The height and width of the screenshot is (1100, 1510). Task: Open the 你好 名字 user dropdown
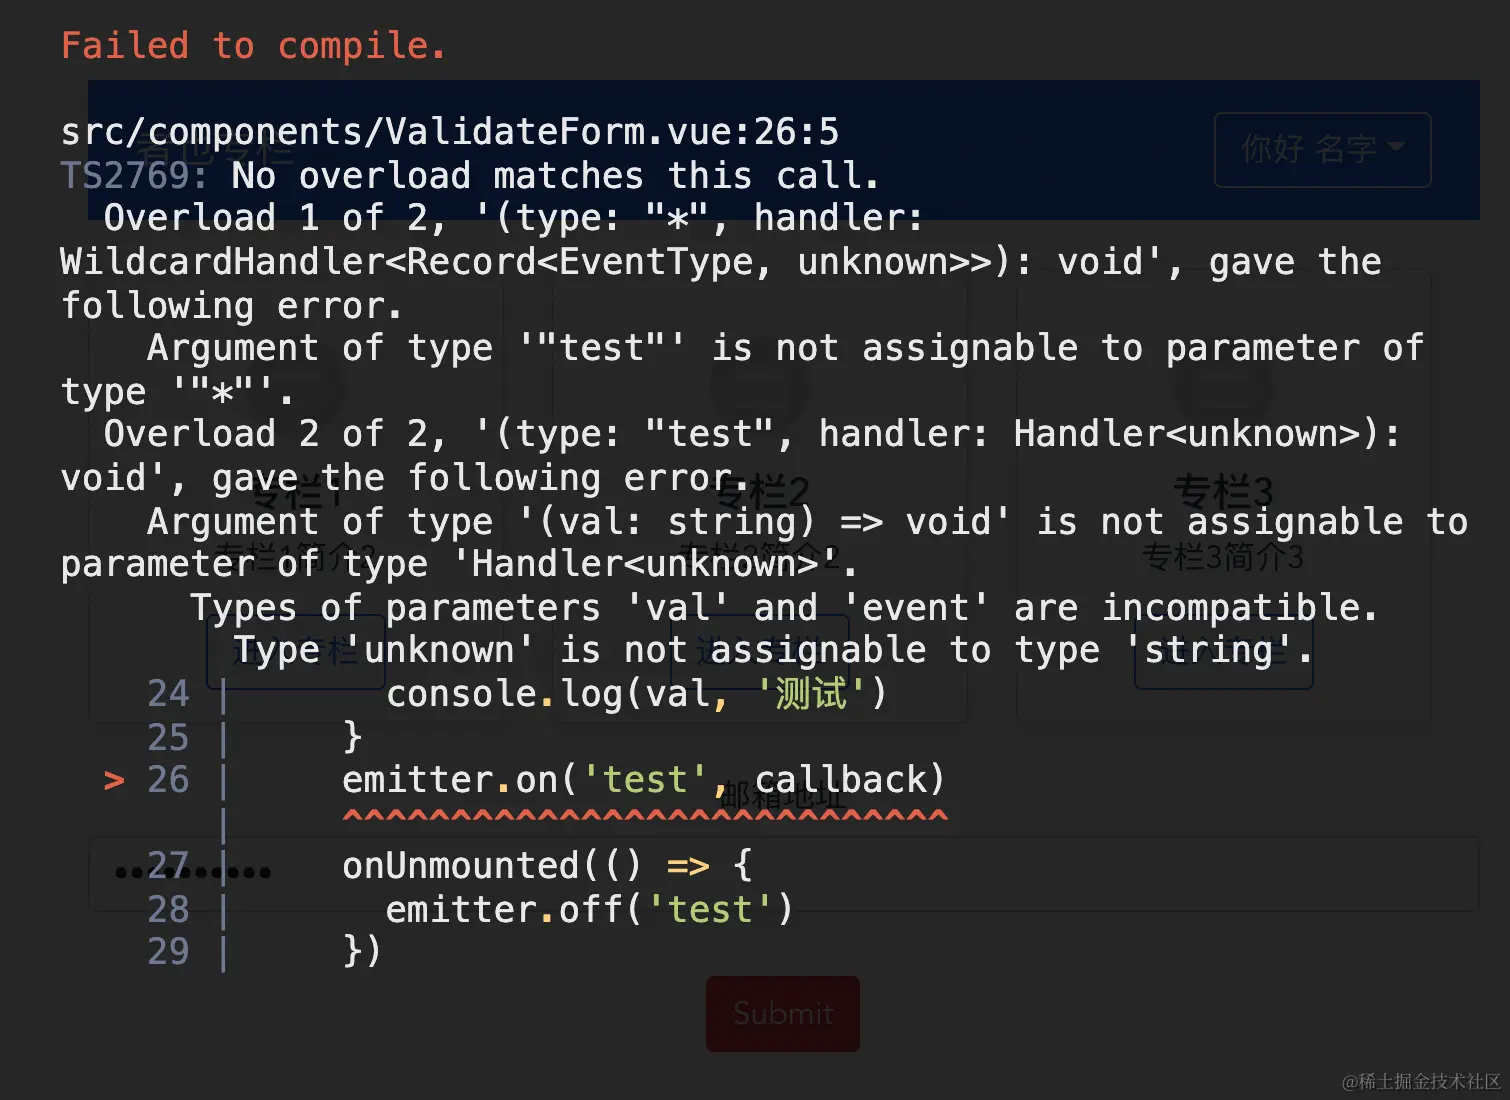coord(1322,150)
